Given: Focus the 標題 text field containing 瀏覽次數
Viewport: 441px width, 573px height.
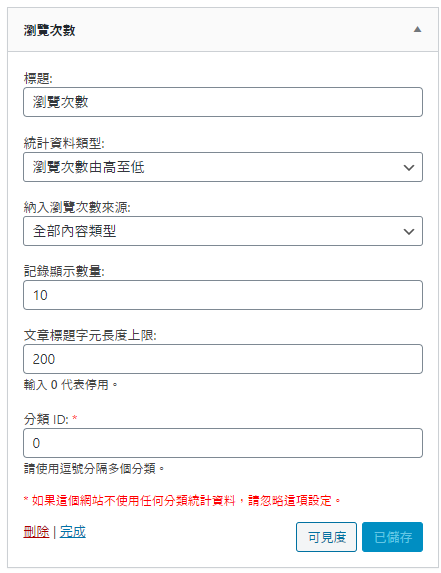Looking at the screenshot, I should point(223,102).
